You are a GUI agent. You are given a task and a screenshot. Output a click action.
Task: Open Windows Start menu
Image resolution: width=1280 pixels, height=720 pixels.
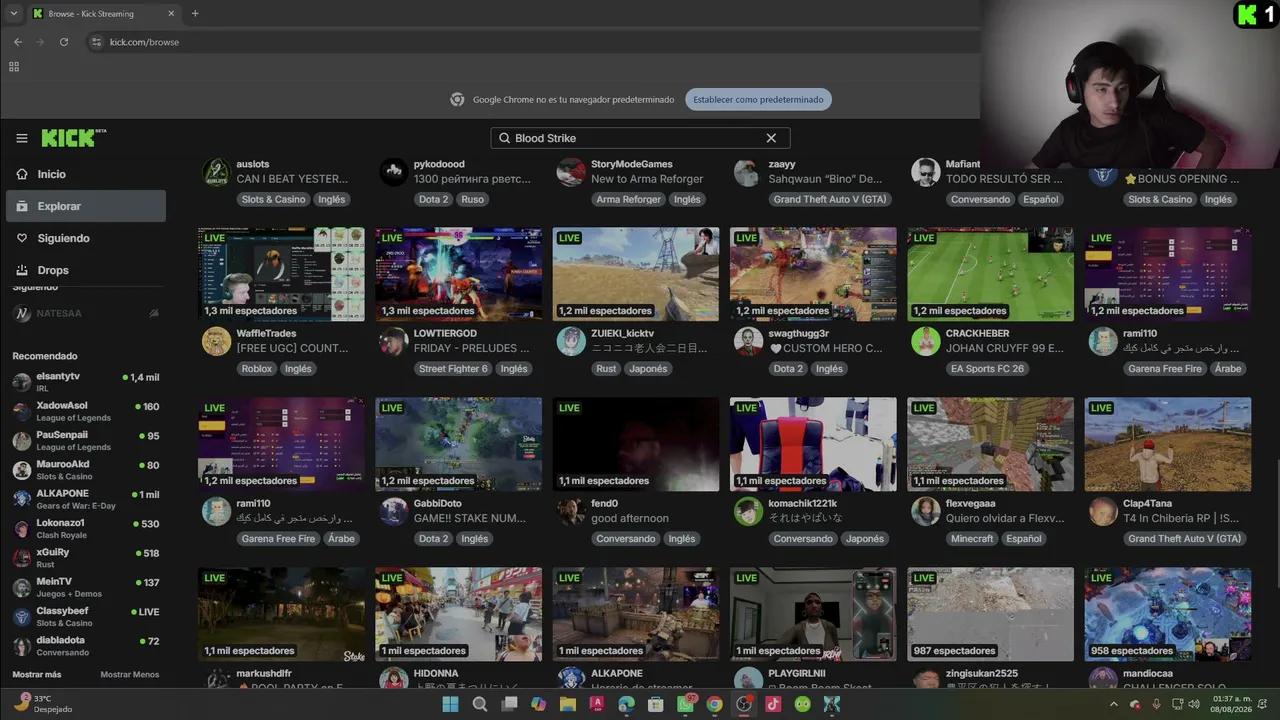[450, 704]
